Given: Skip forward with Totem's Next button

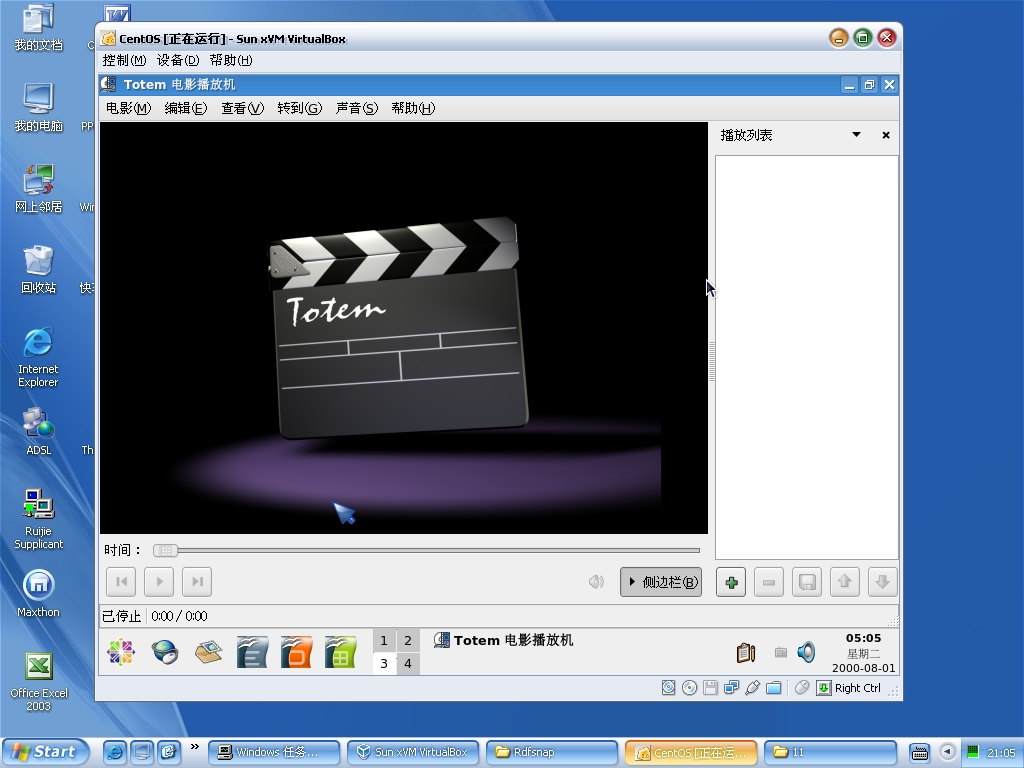Looking at the screenshot, I should pyautogui.click(x=197, y=581).
